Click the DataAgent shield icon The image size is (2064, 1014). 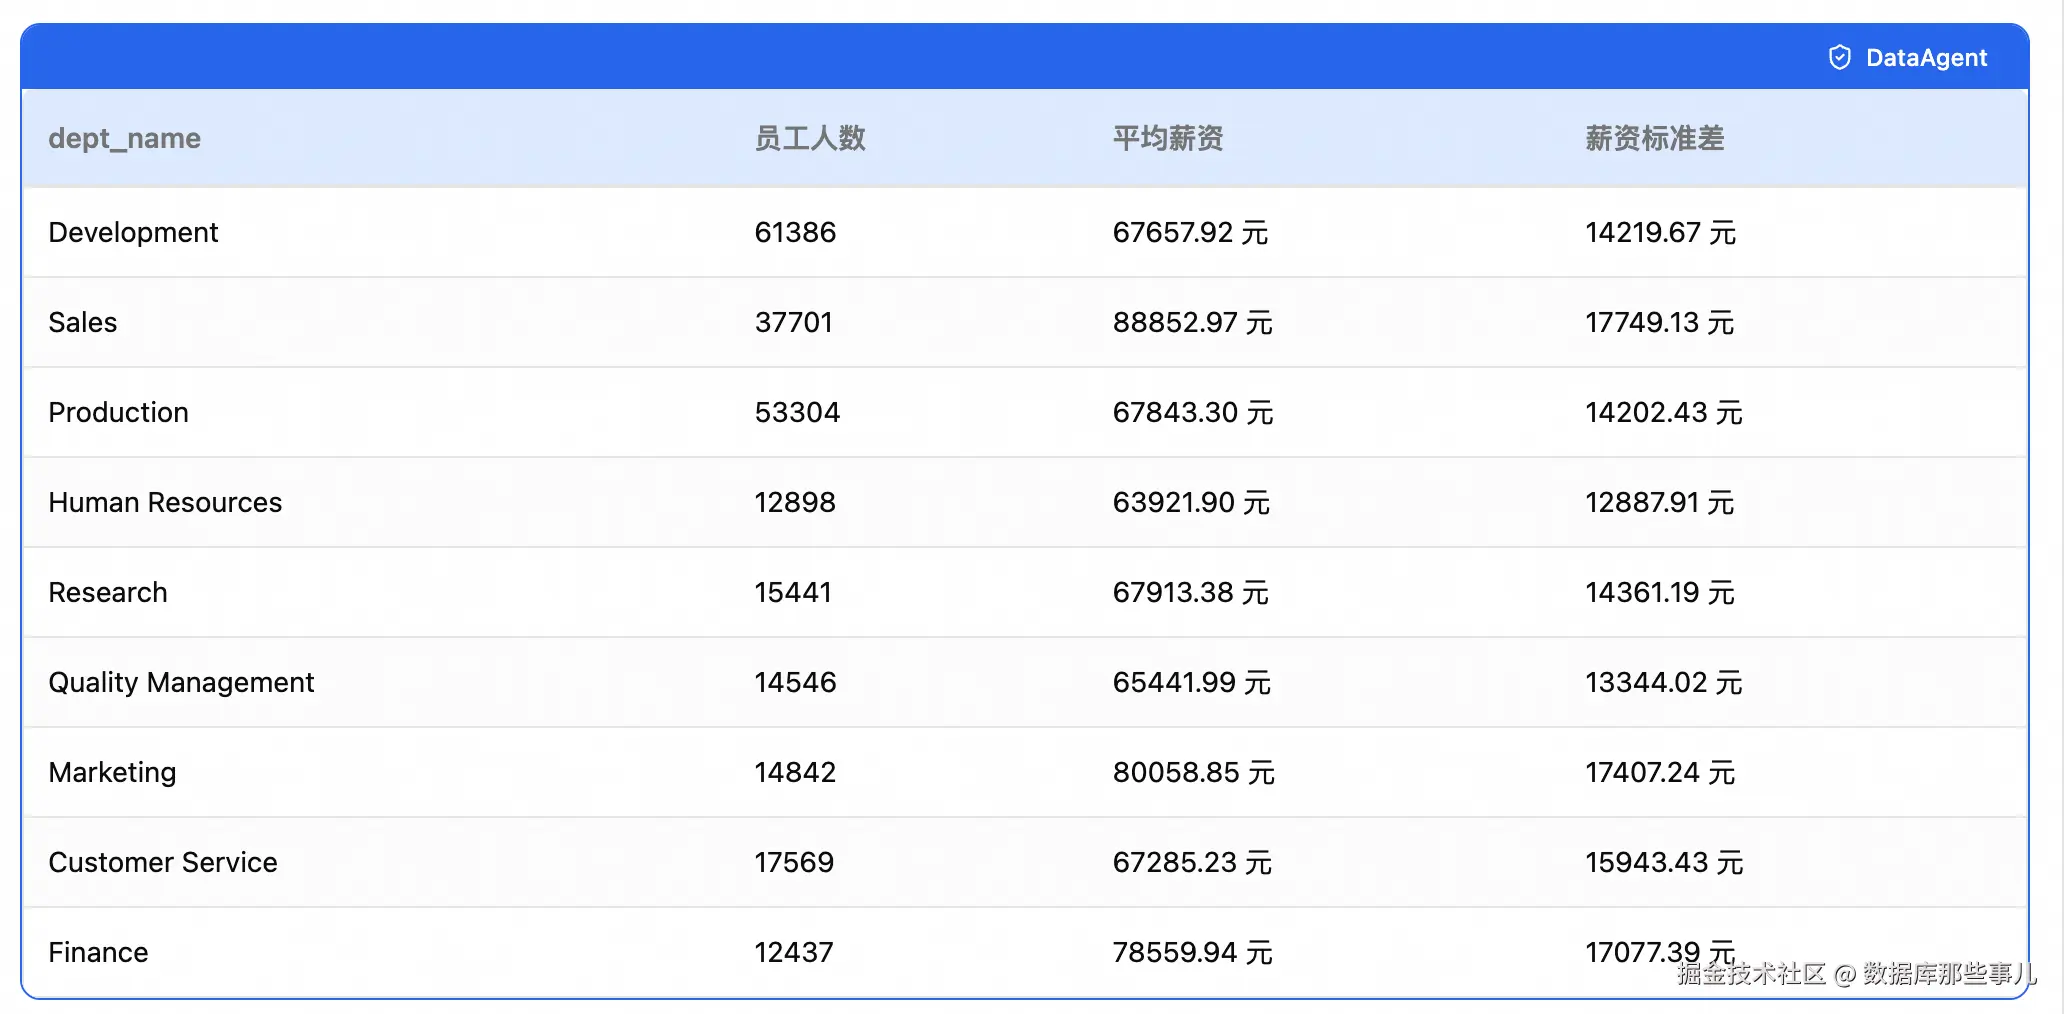click(1839, 57)
